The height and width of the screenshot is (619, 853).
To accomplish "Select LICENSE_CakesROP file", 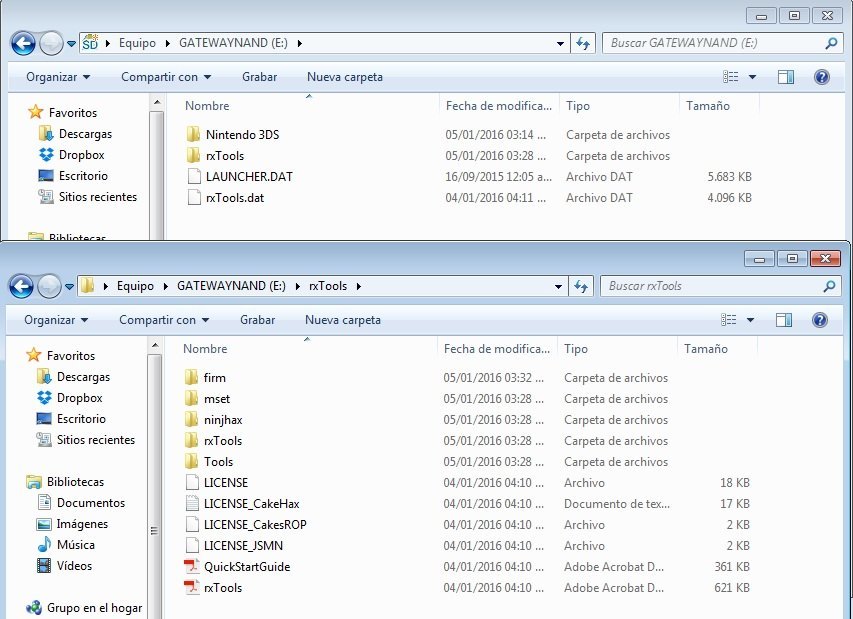I will click(x=246, y=525).
